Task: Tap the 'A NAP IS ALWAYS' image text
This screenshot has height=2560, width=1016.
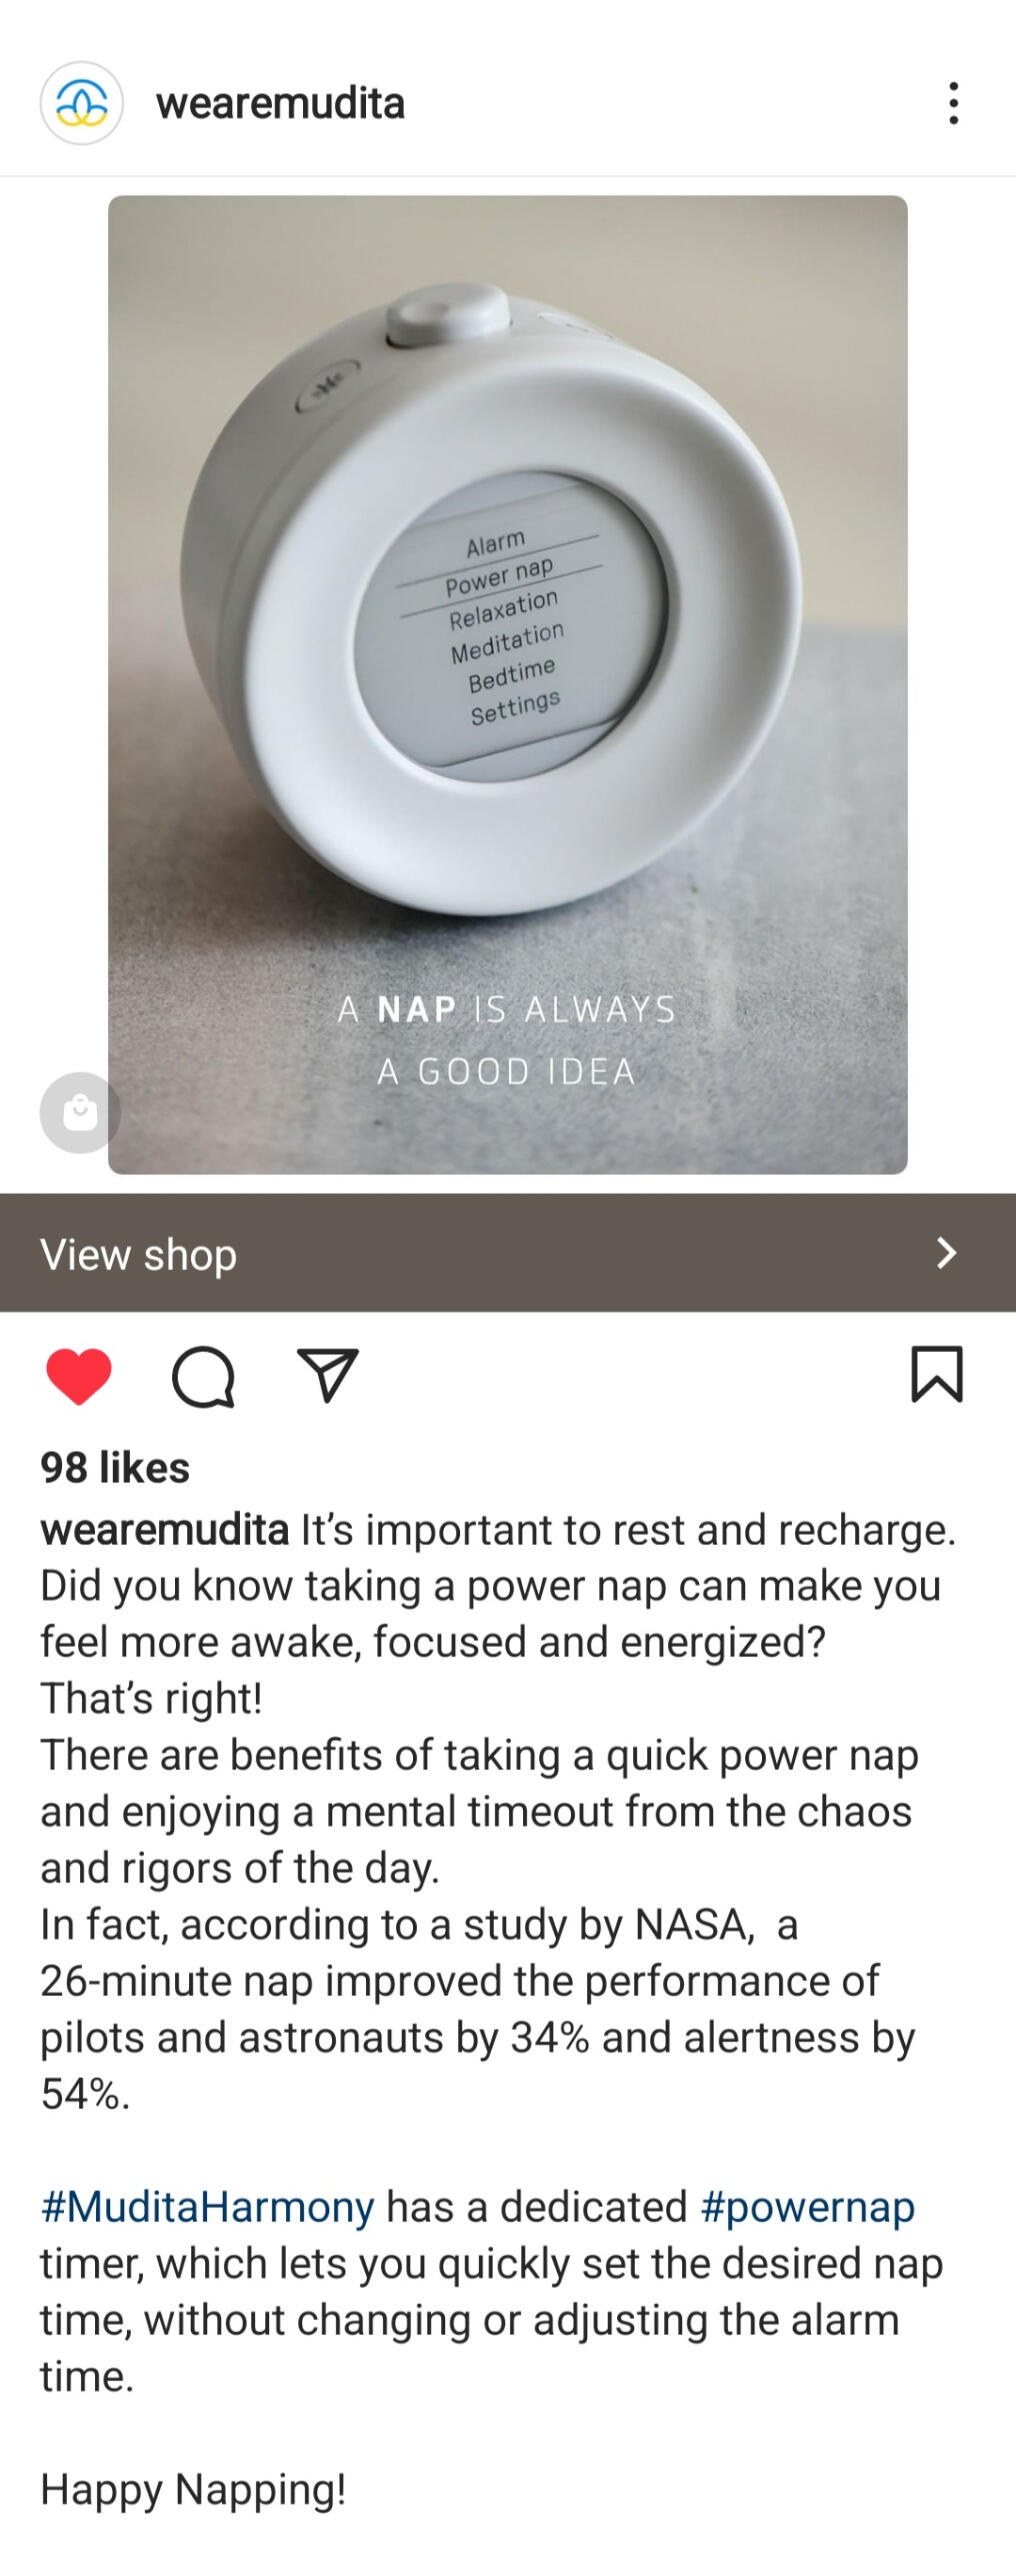Action: (x=508, y=1009)
